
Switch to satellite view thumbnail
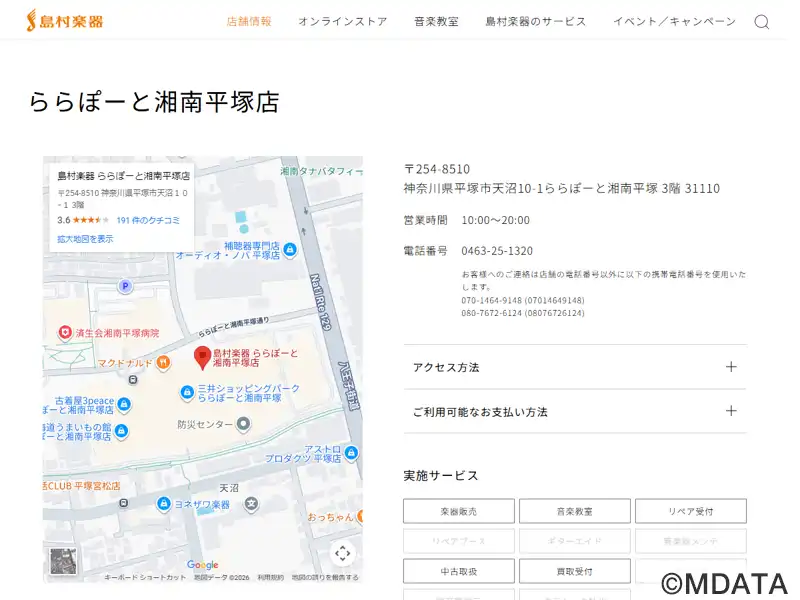pyautogui.click(x=63, y=561)
